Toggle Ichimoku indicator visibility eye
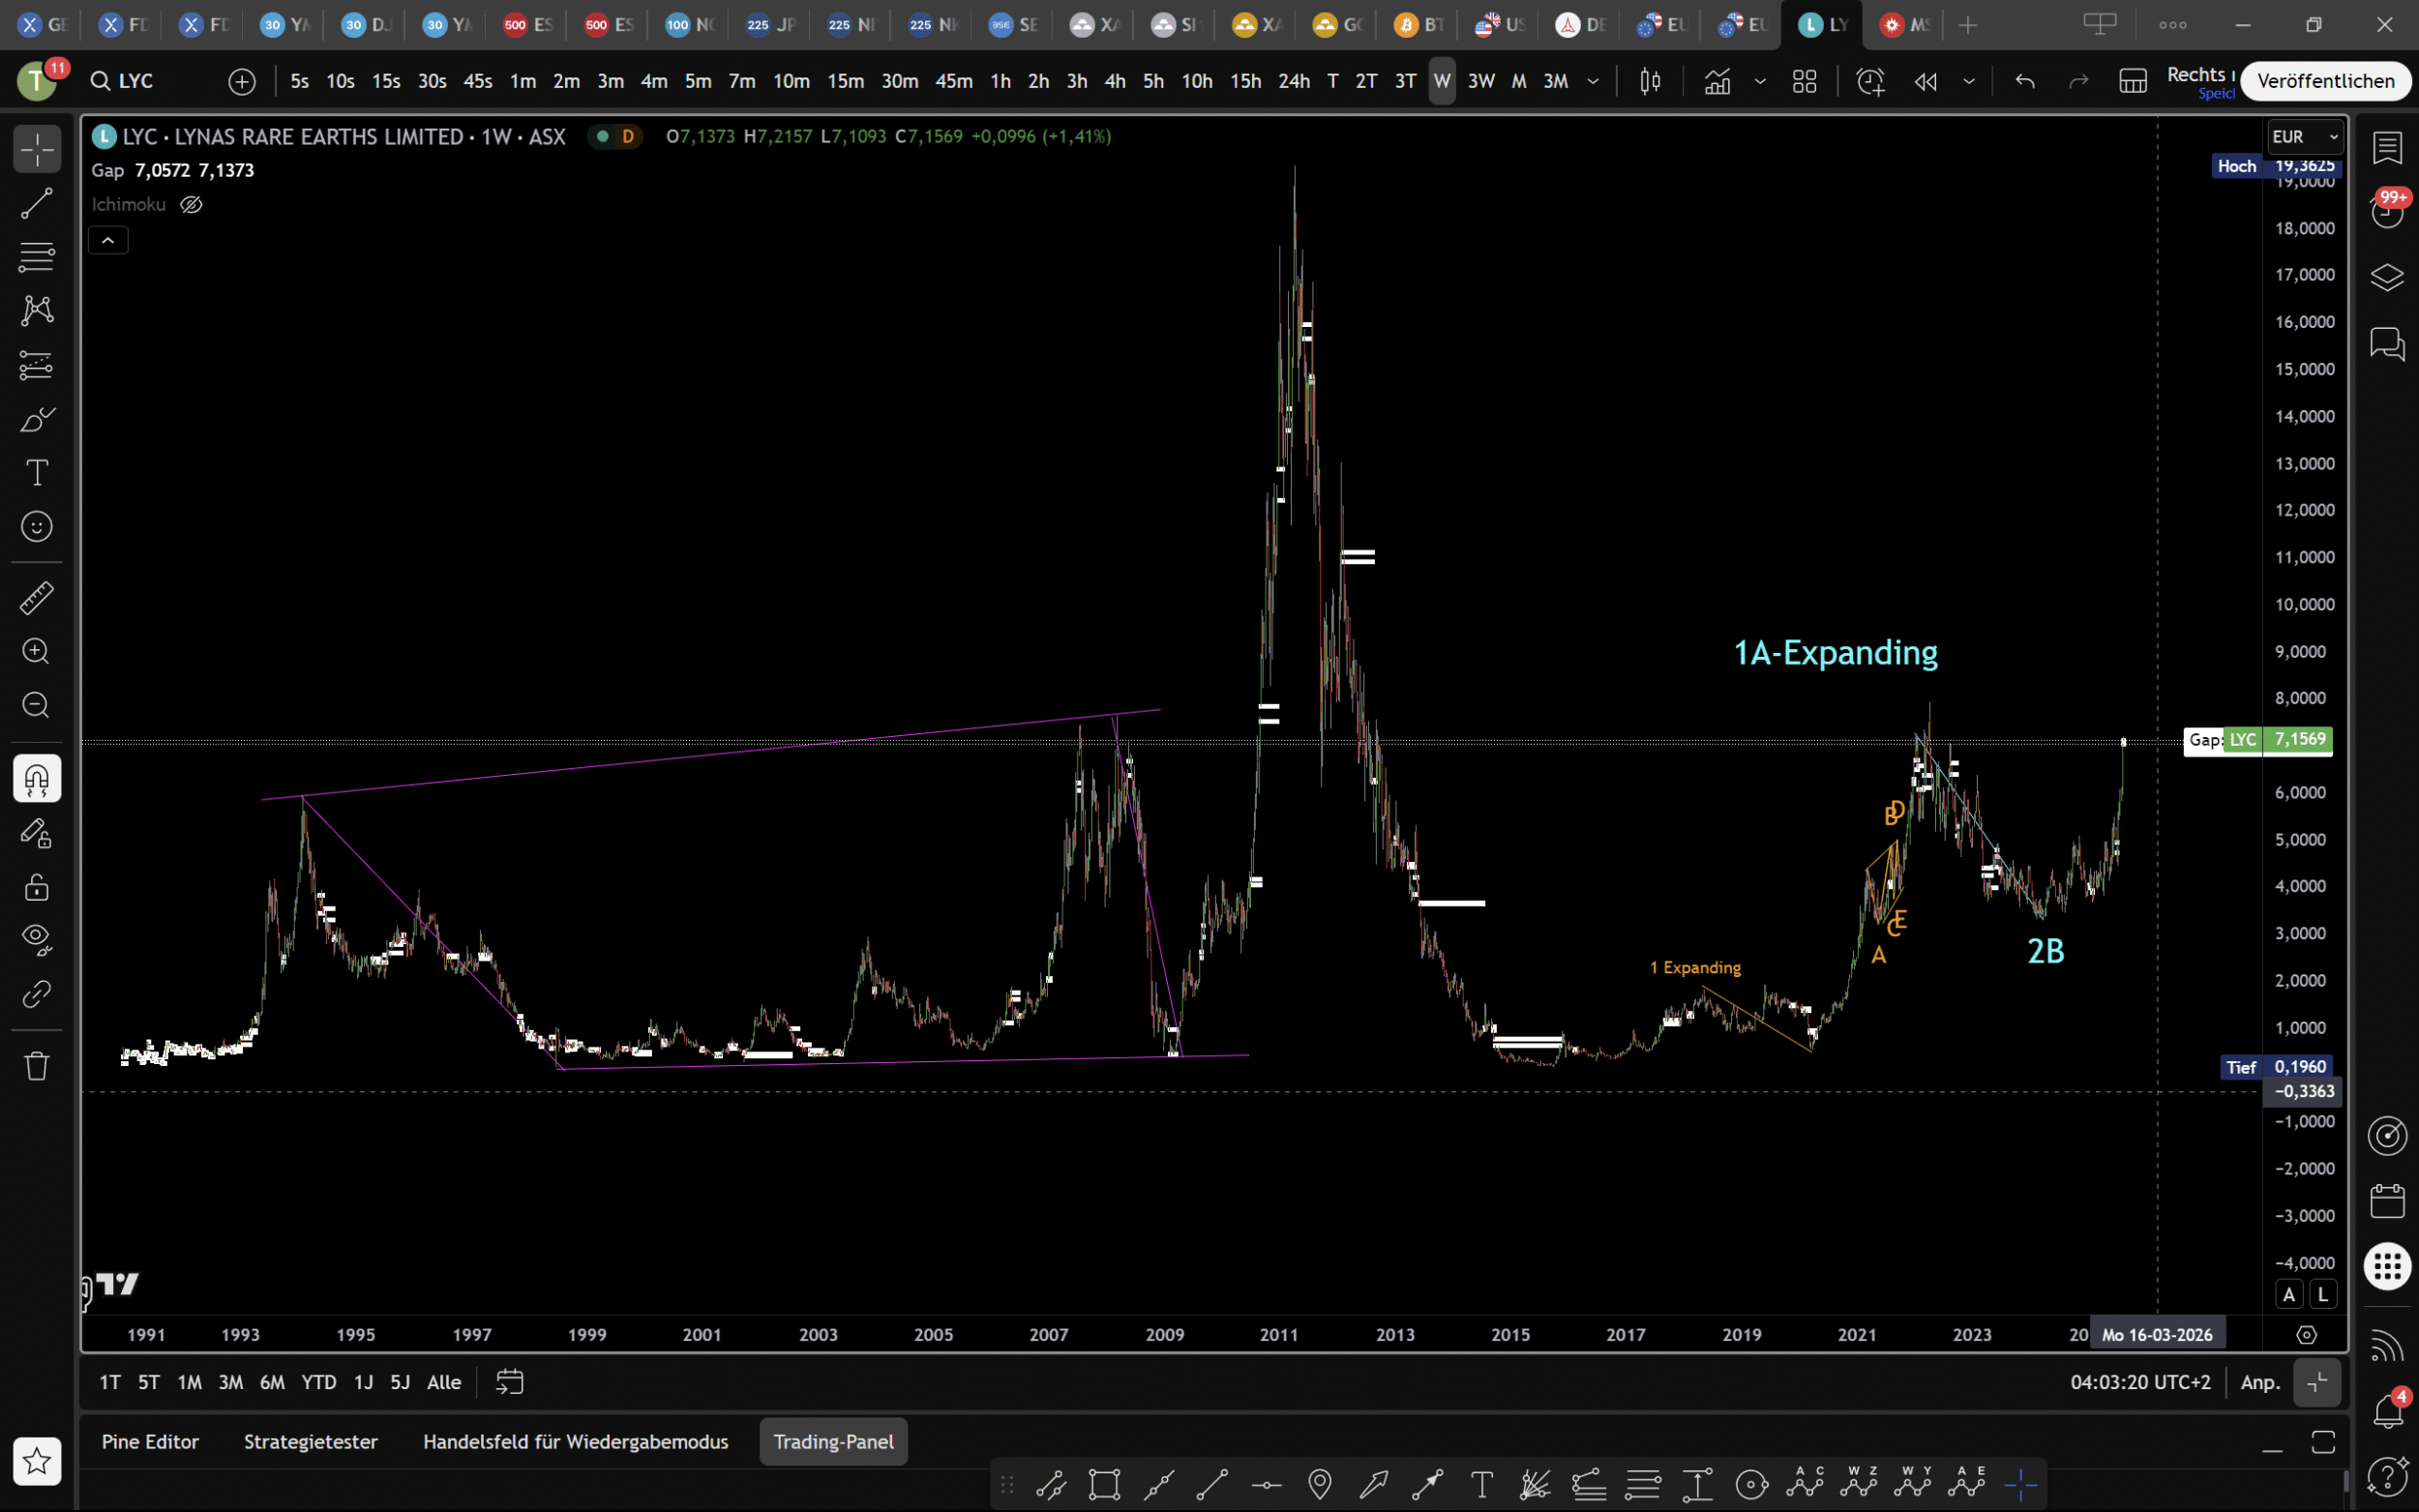 pyautogui.click(x=191, y=205)
